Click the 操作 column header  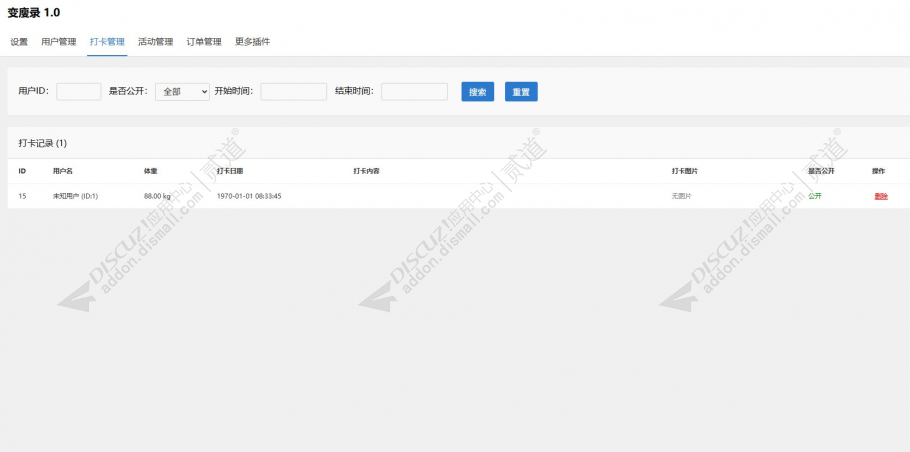coord(878,171)
